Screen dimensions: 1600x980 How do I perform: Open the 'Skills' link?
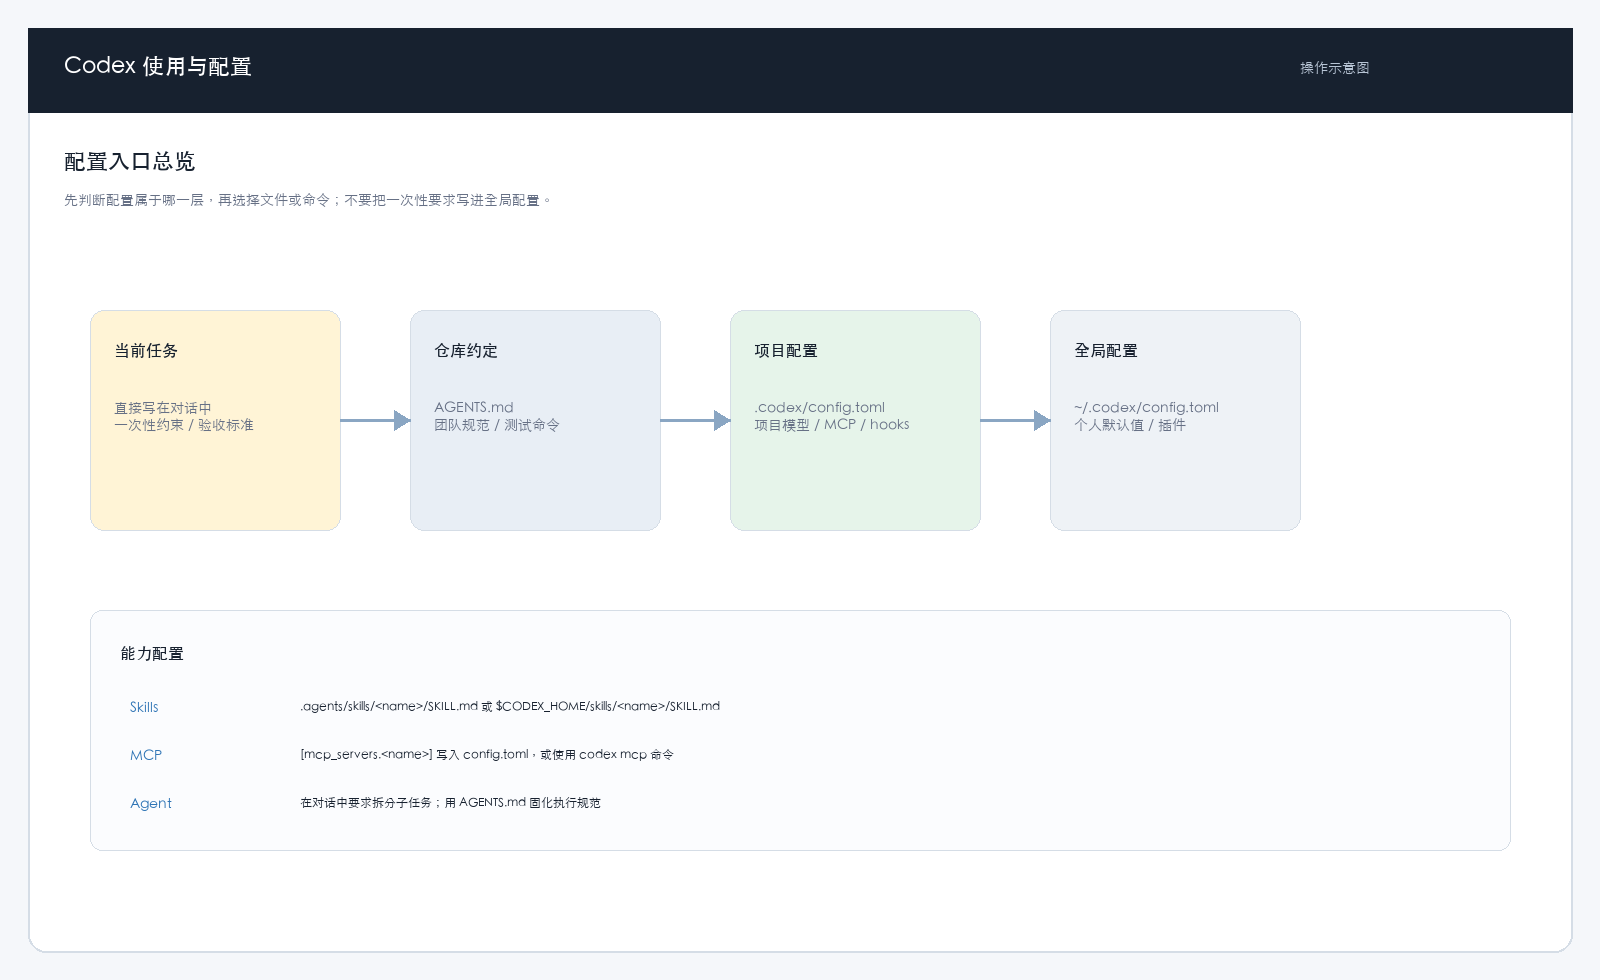[x=144, y=707]
